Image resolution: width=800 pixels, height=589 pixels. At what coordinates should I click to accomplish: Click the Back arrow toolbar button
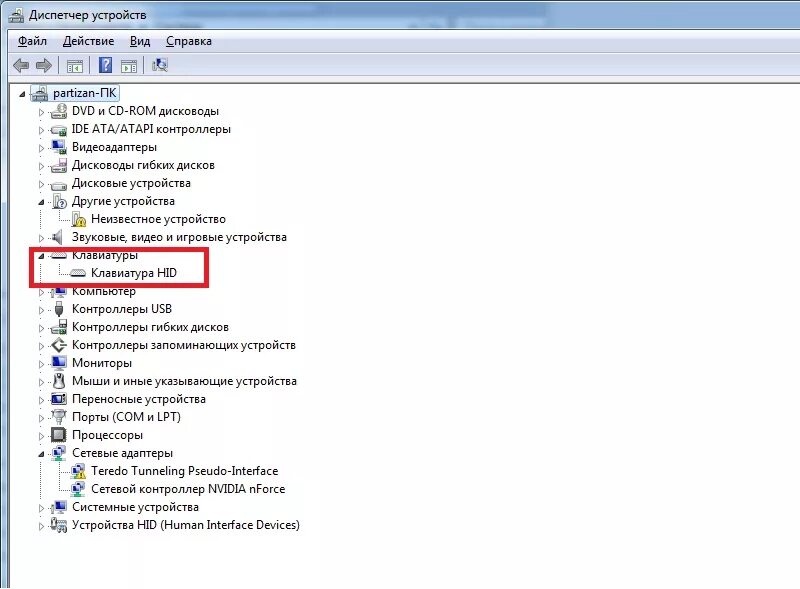[21, 65]
